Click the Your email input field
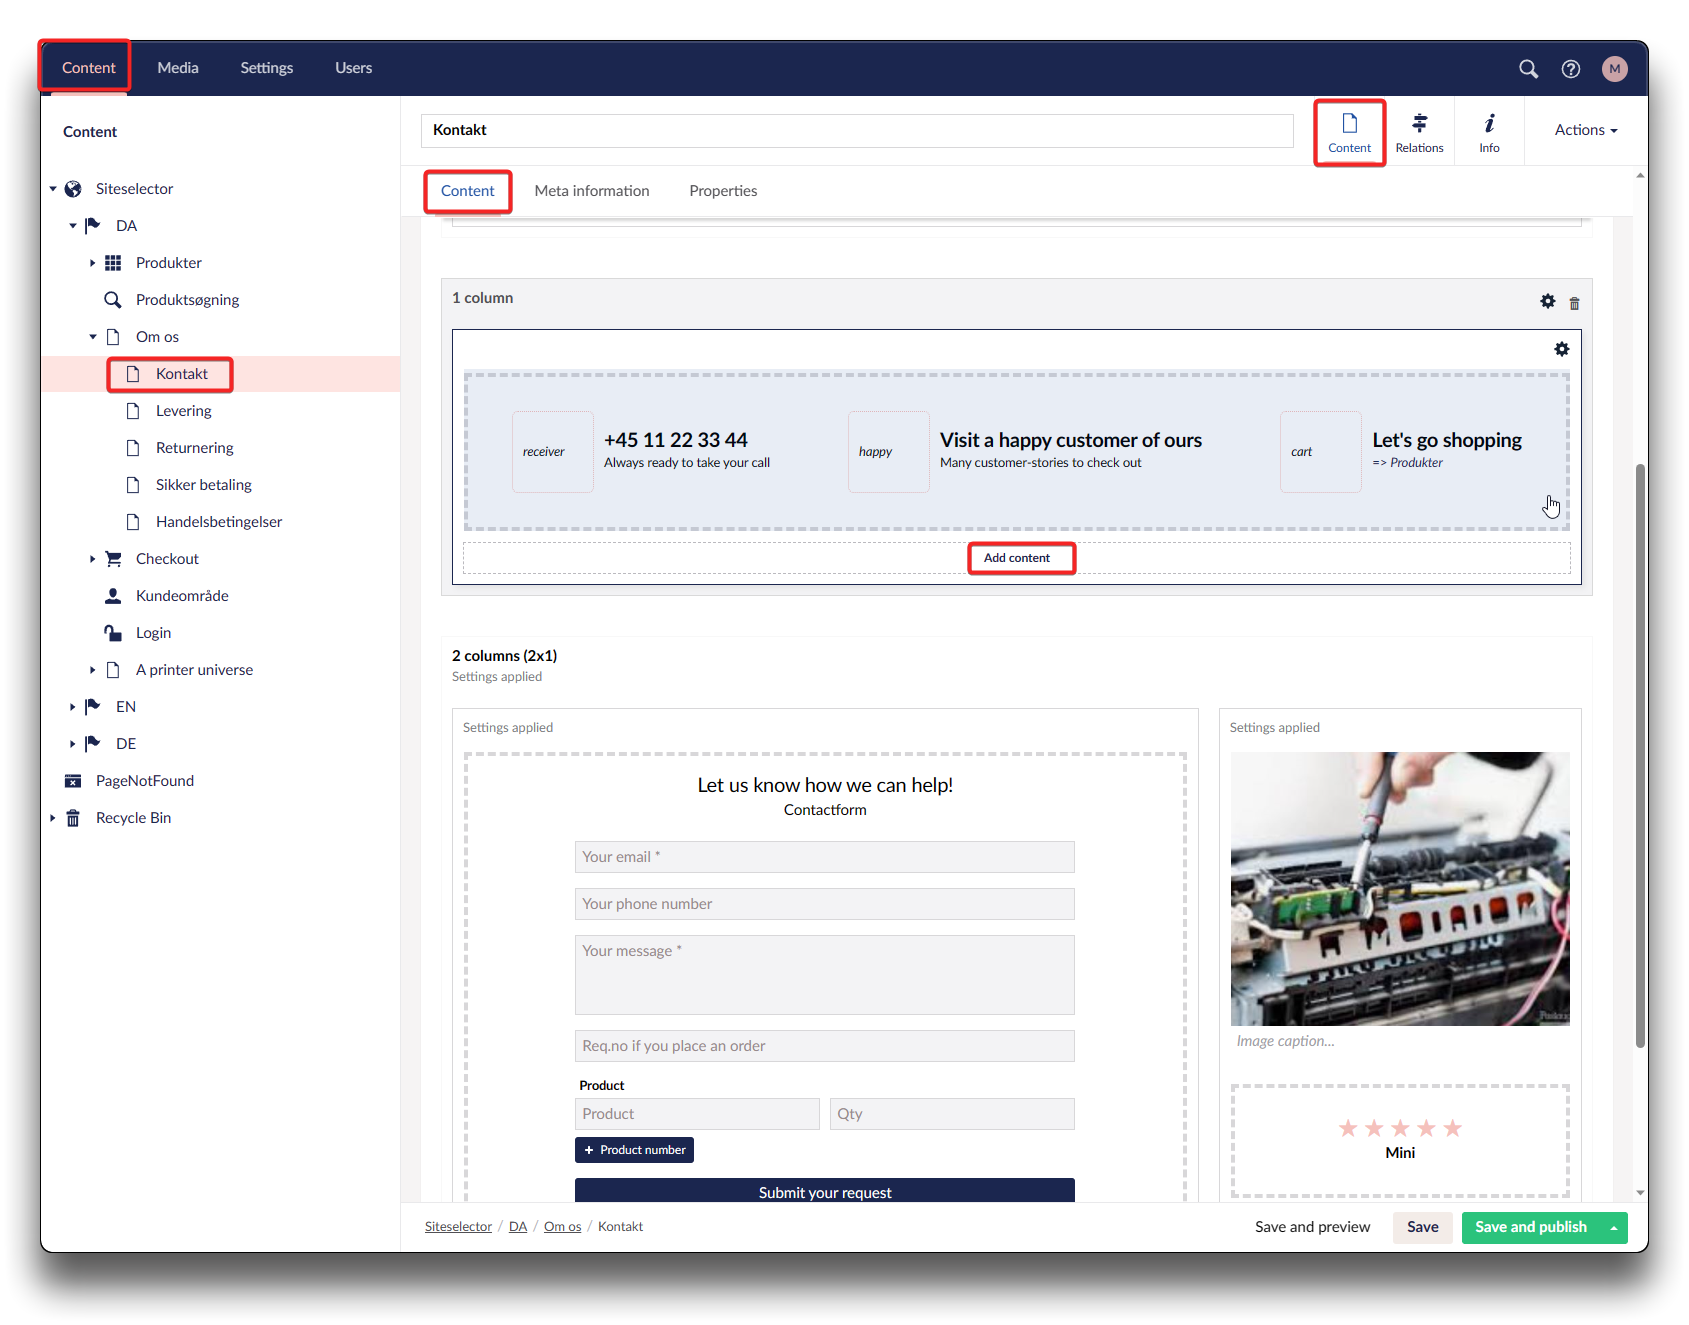This screenshot has height=1325, width=1689. 824,857
